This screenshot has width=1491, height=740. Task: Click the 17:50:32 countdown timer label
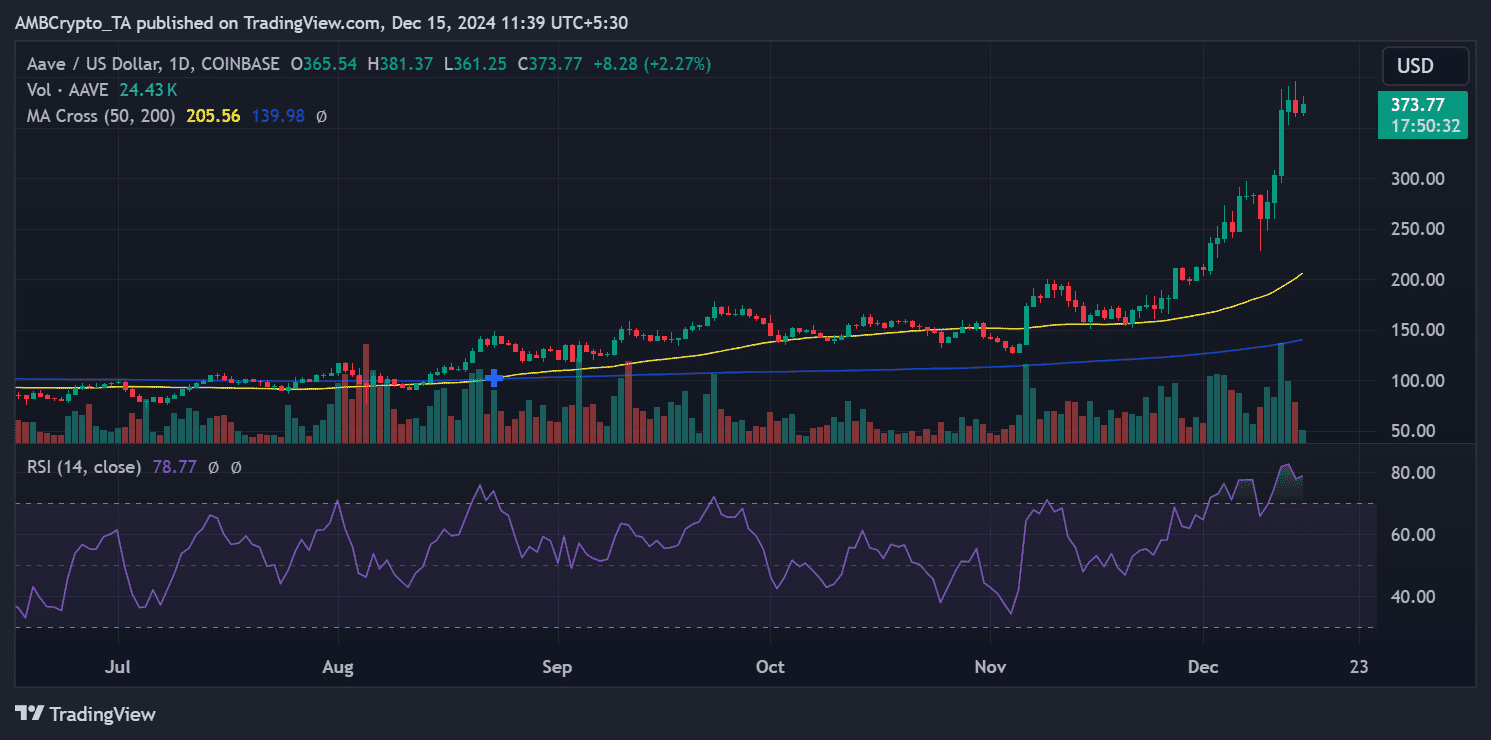tap(1422, 127)
